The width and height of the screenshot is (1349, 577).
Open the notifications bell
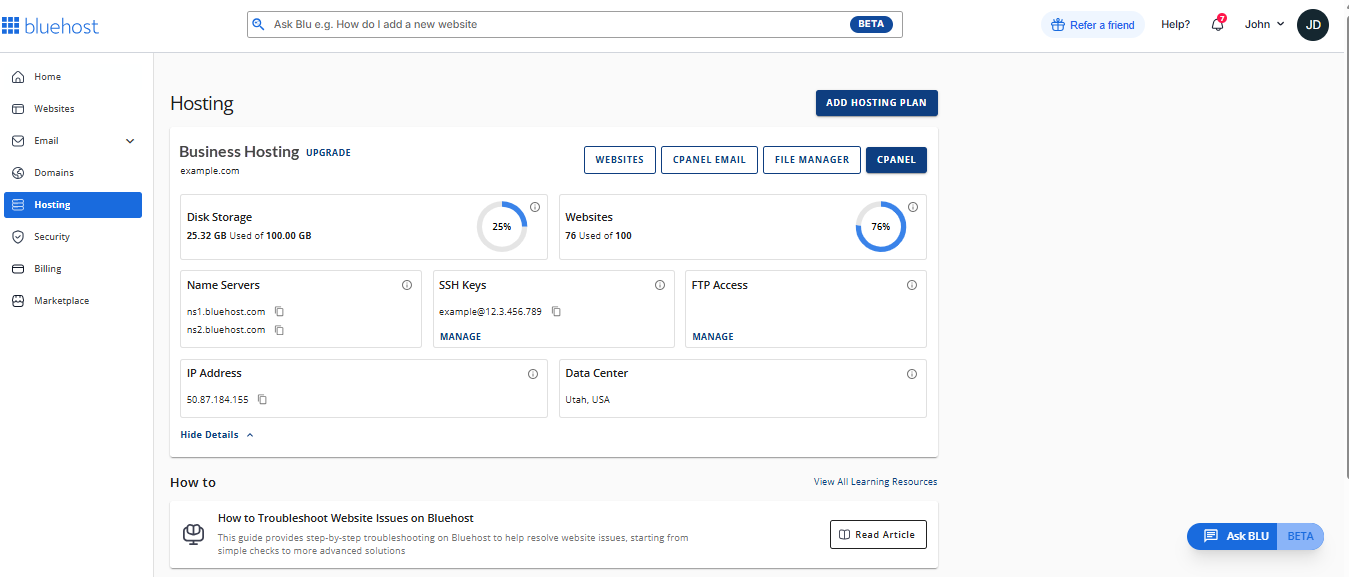1217,24
